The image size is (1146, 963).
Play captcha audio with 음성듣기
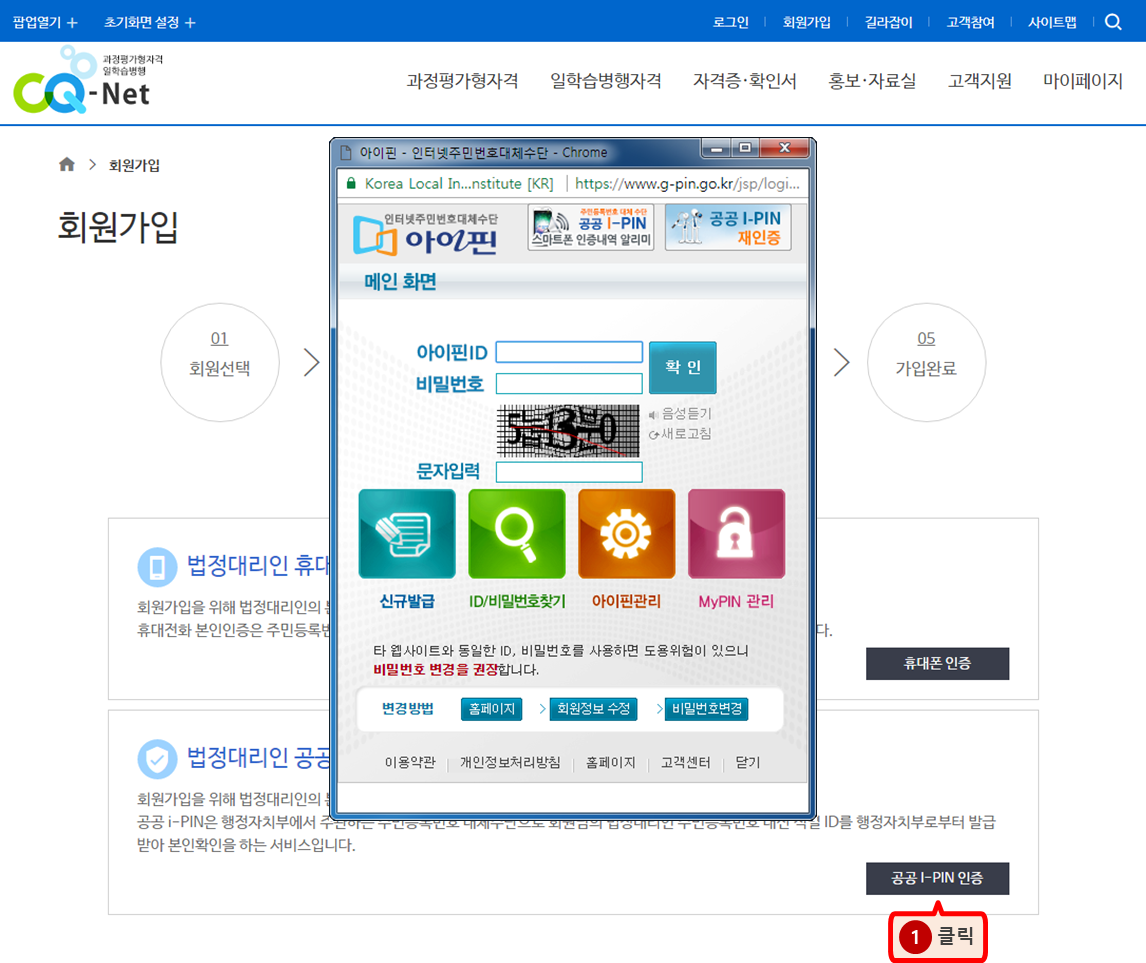point(680,414)
